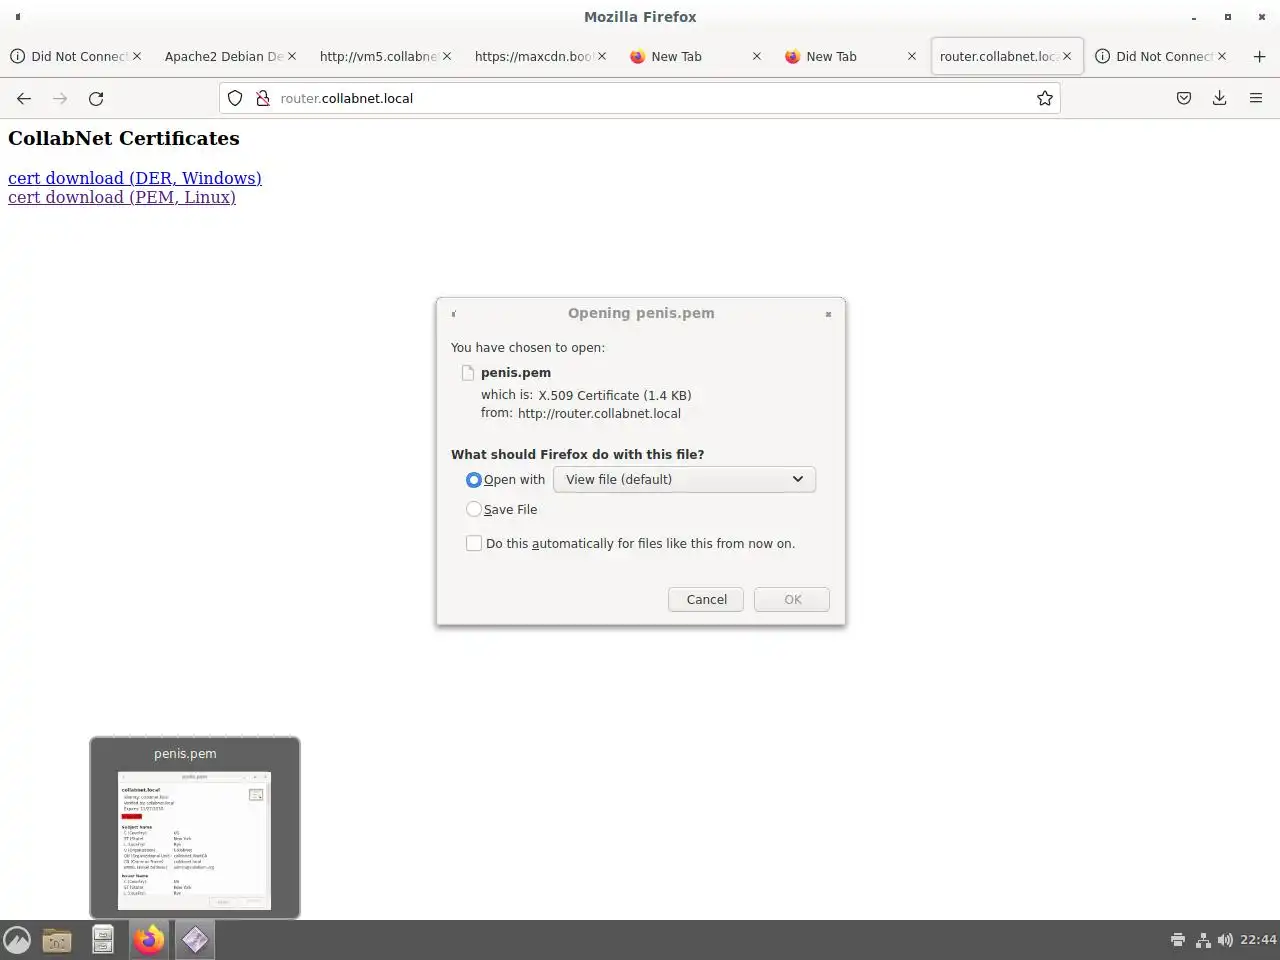Viewport: 1280px width, 960px height.
Task: Click the penis.pem file icon in dialog
Action: pos(467,373)
